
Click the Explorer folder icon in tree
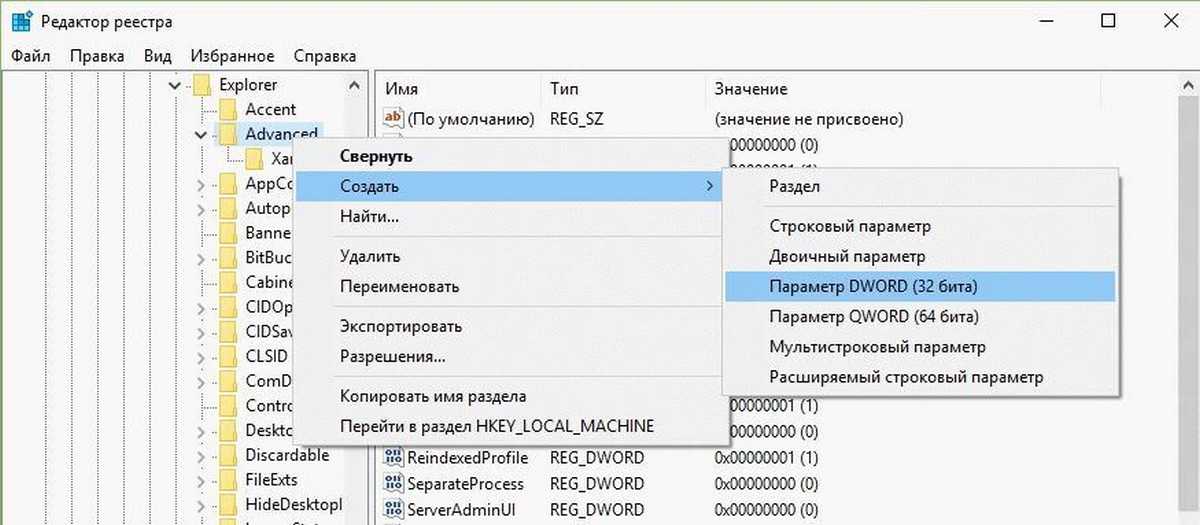(x=203, y=85)
